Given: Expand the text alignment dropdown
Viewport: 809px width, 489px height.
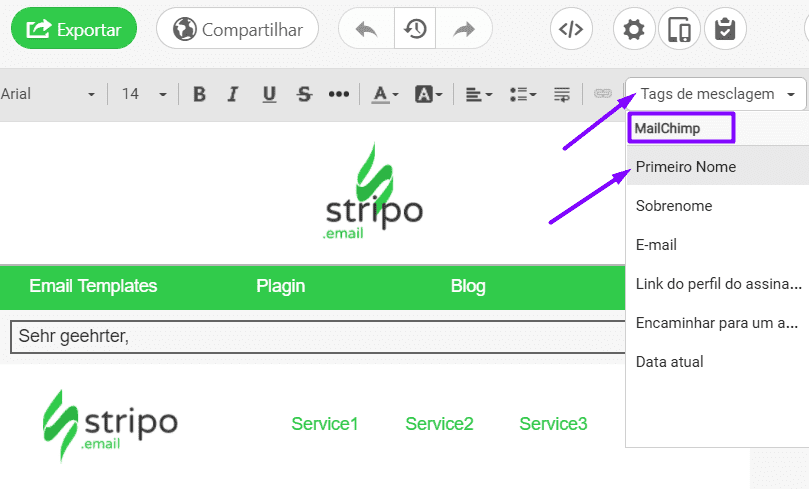Looking at the screenshot, I should pos(479,94).
